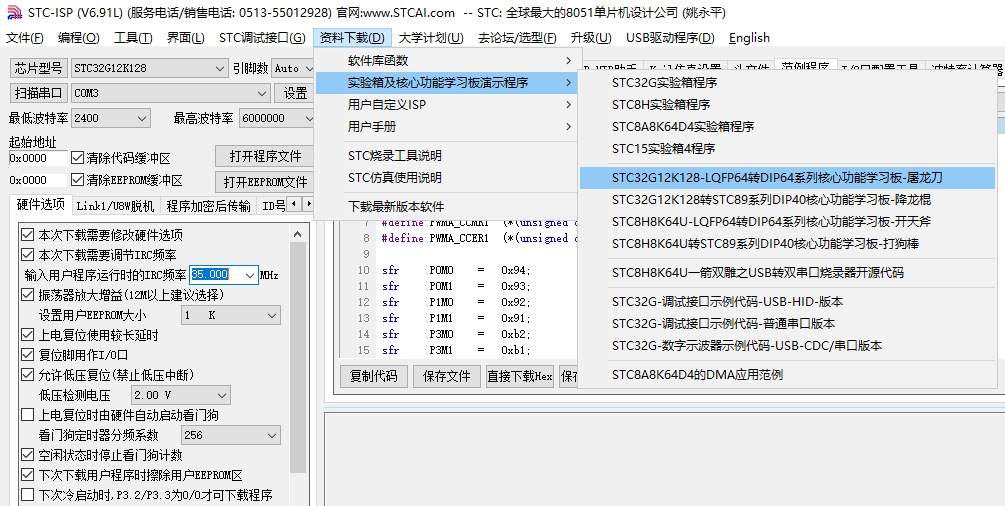Enable 下次冷启动时 P3.2/P3.3 checkbox
The width and height of the screenshot is (1005, 506).
tap(28, 495)
